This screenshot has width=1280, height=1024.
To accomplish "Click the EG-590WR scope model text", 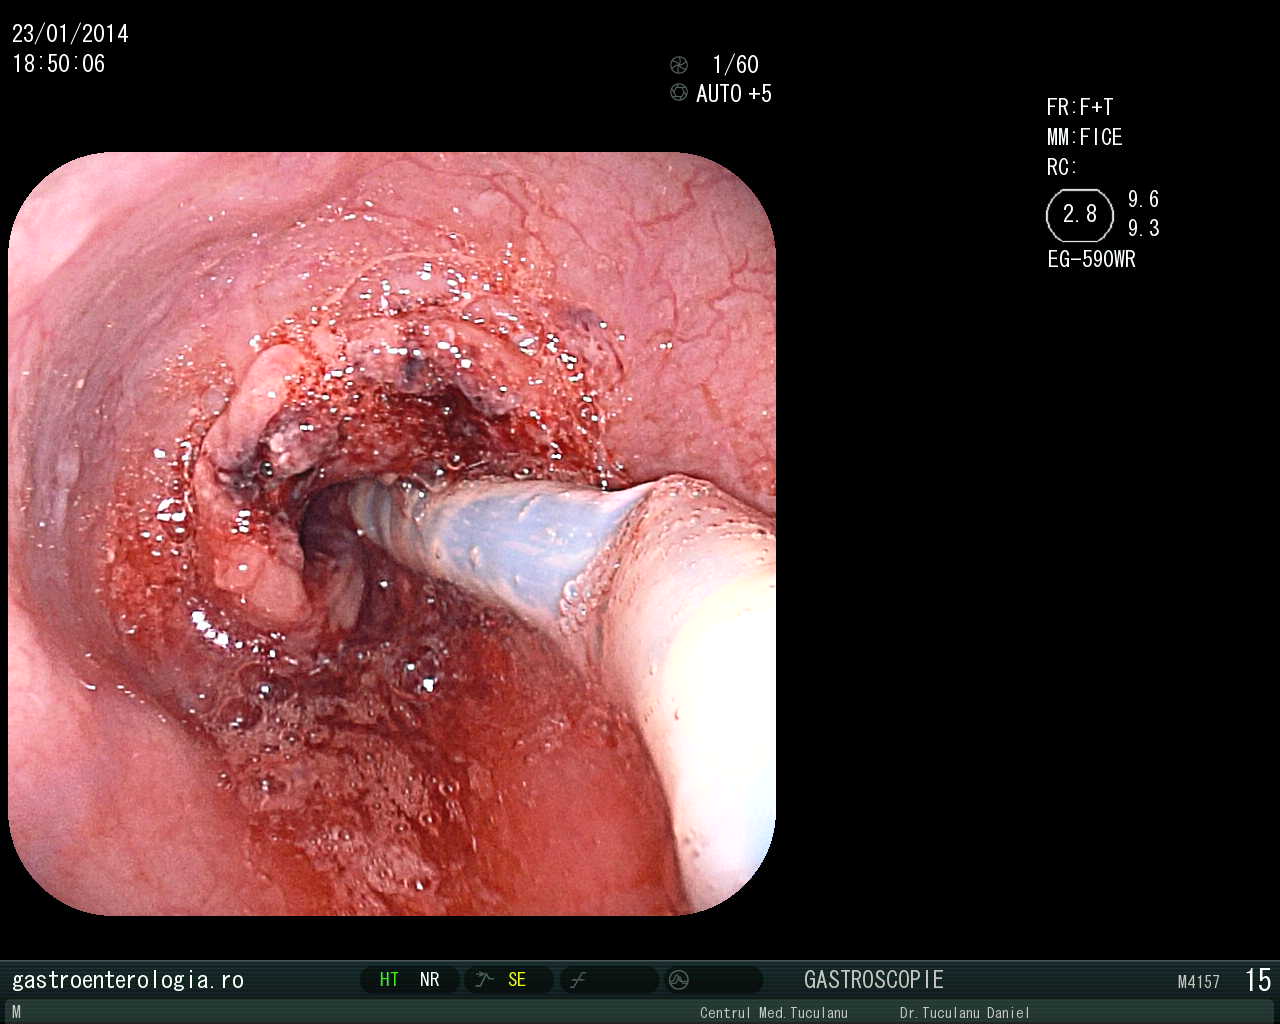I will pos(1092,259).
